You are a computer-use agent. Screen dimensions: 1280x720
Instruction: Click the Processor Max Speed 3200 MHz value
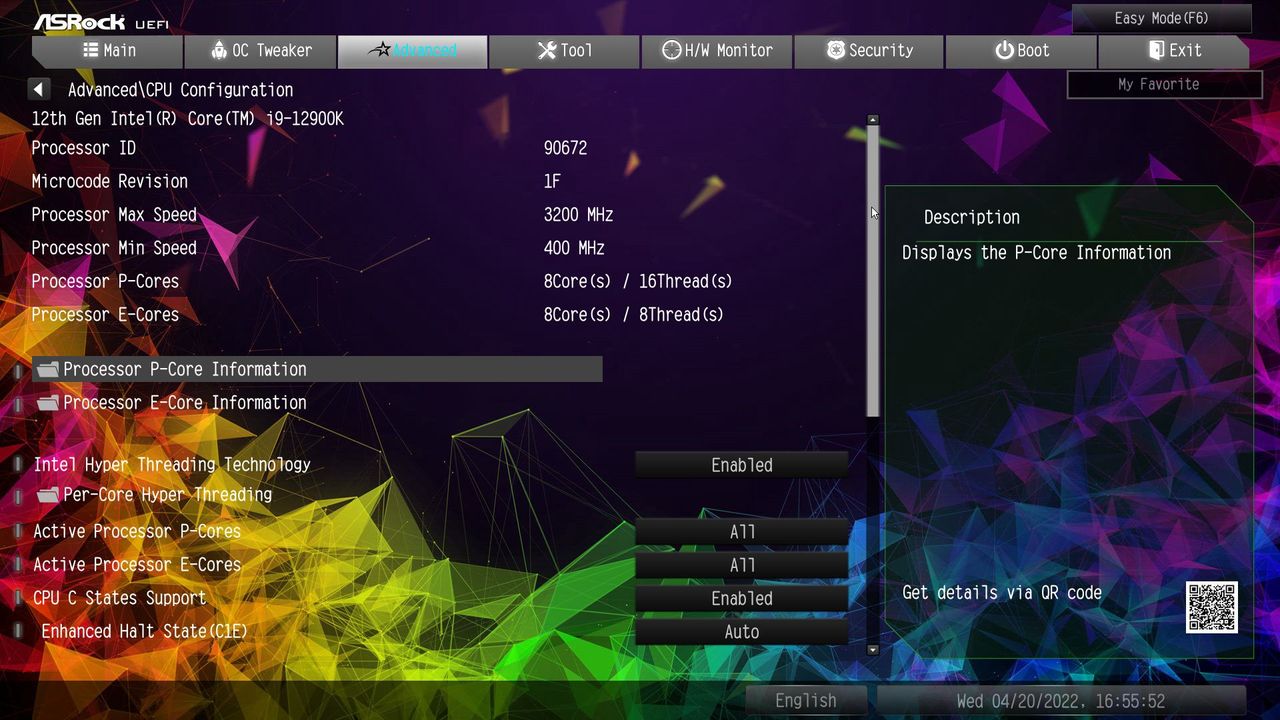[x=578, y=215]
